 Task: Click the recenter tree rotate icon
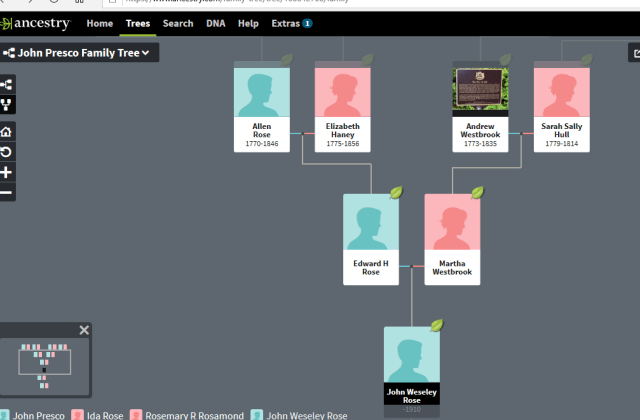7,152
